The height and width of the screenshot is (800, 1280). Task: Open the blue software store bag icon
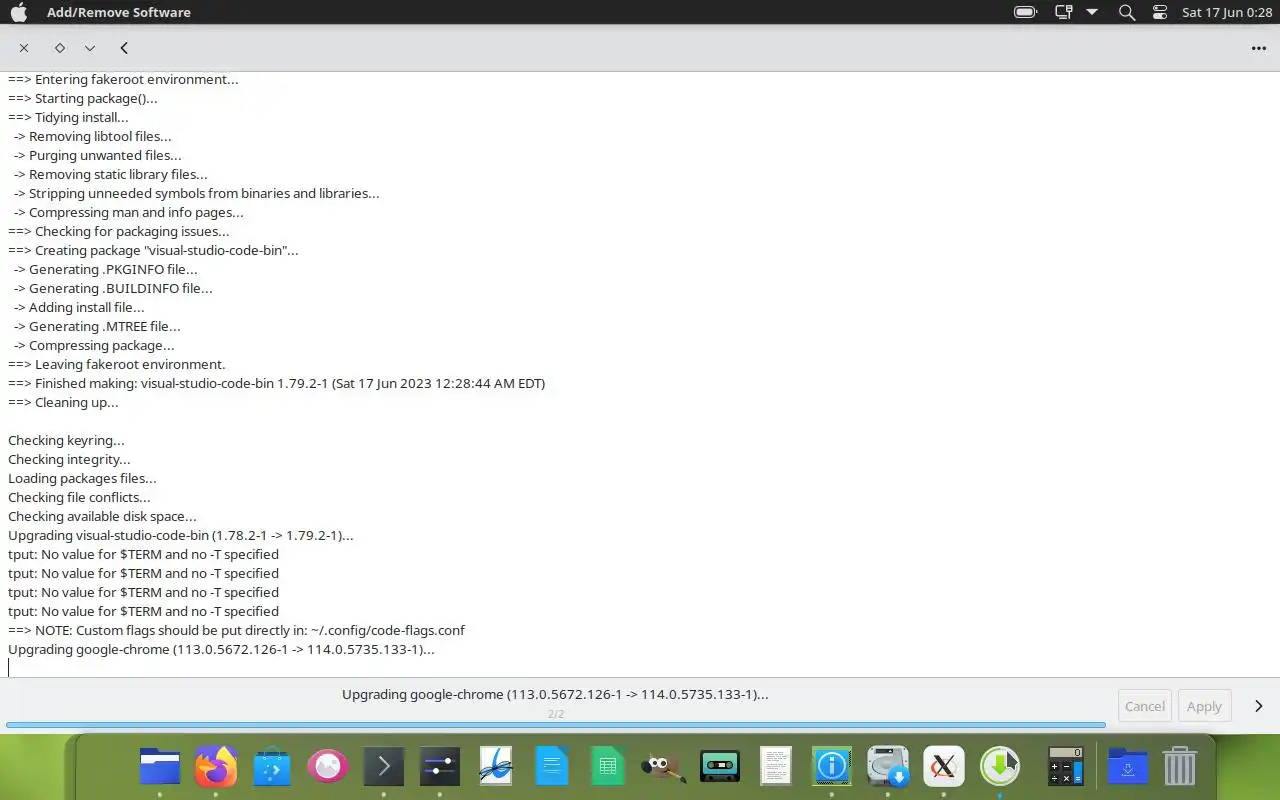[x=272, y=767]
